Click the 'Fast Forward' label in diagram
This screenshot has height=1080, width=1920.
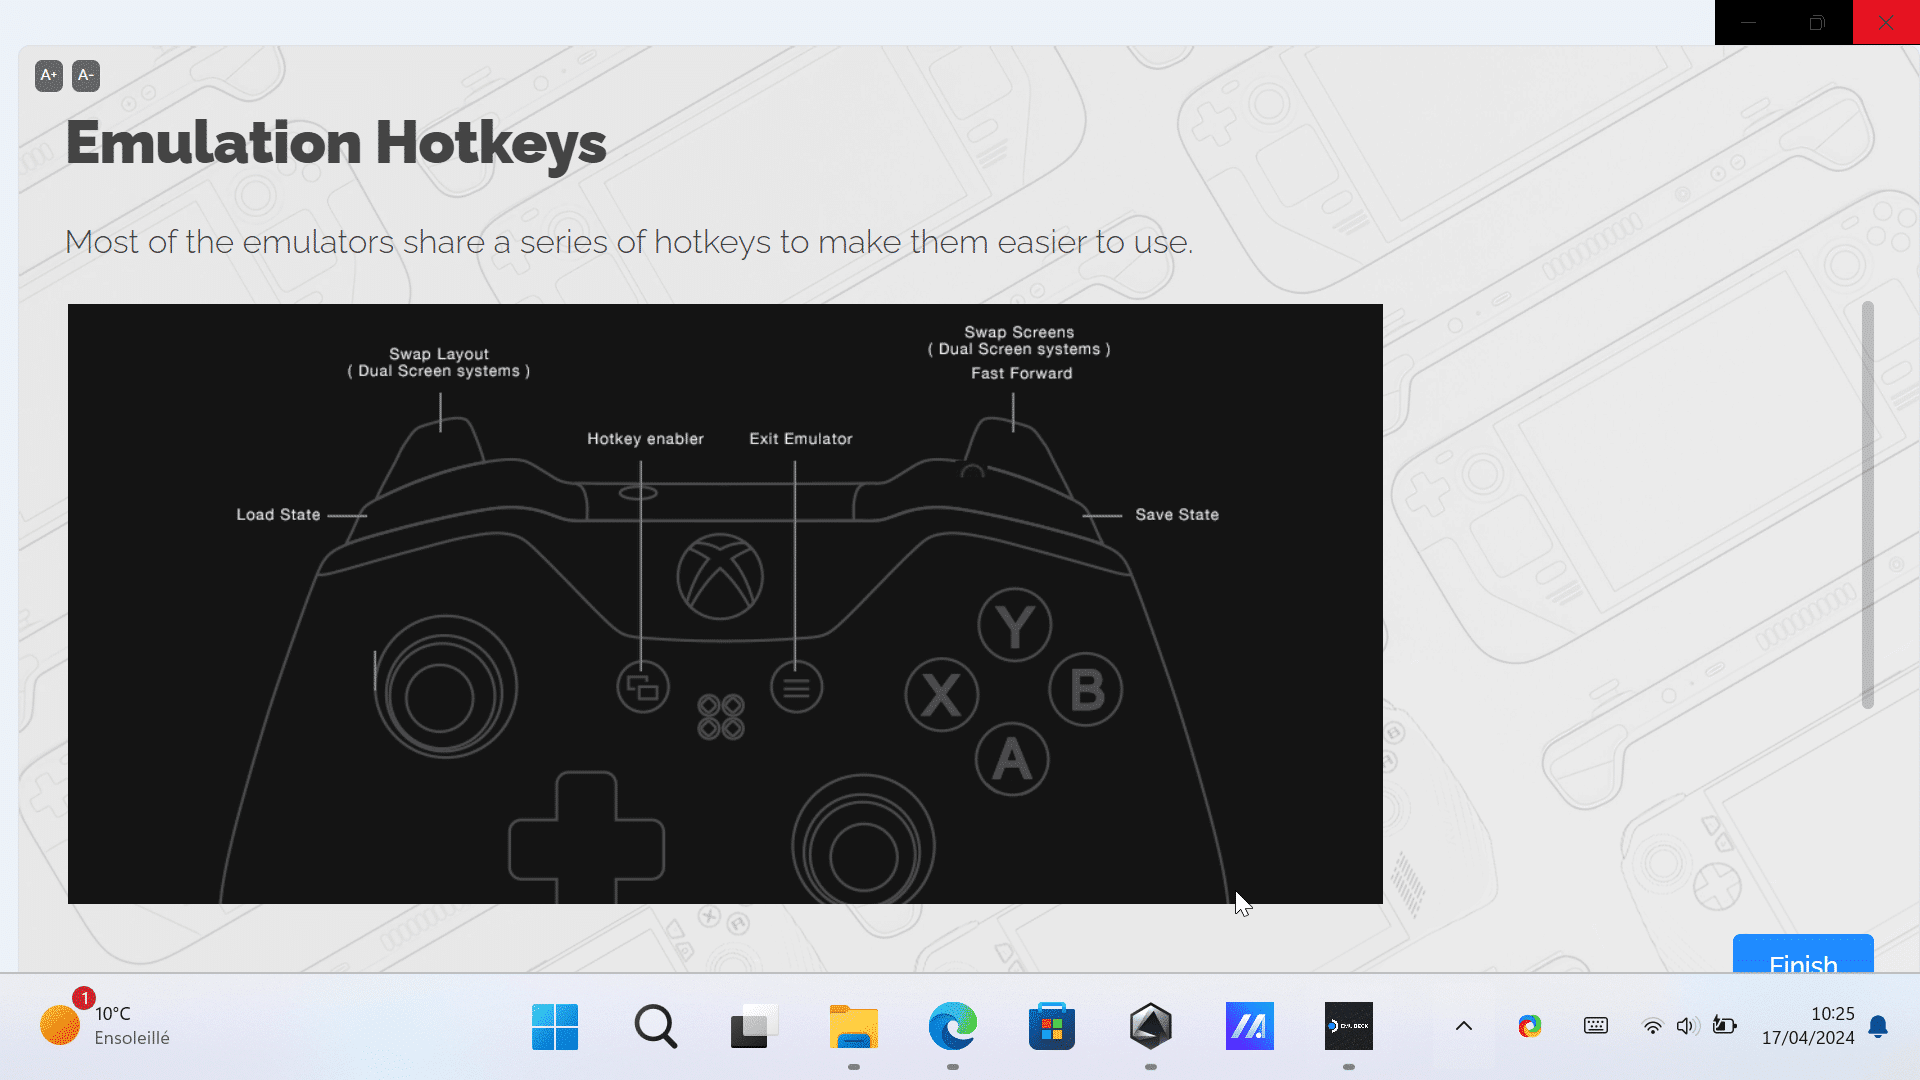1021,373
